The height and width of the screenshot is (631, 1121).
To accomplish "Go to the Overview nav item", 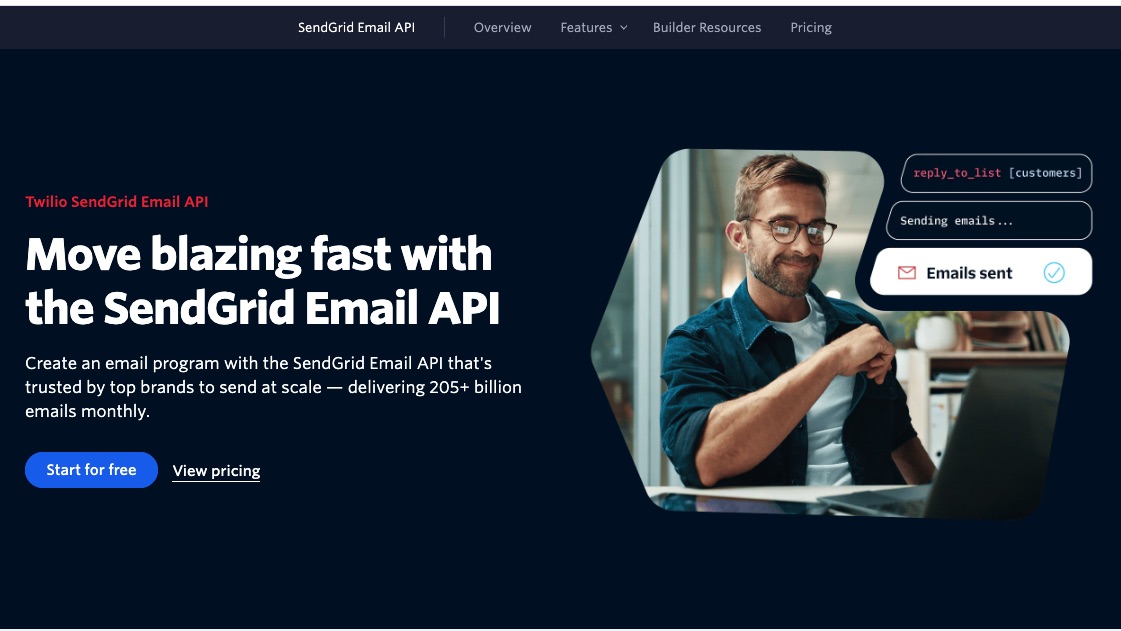I will [x=502, y=27].
